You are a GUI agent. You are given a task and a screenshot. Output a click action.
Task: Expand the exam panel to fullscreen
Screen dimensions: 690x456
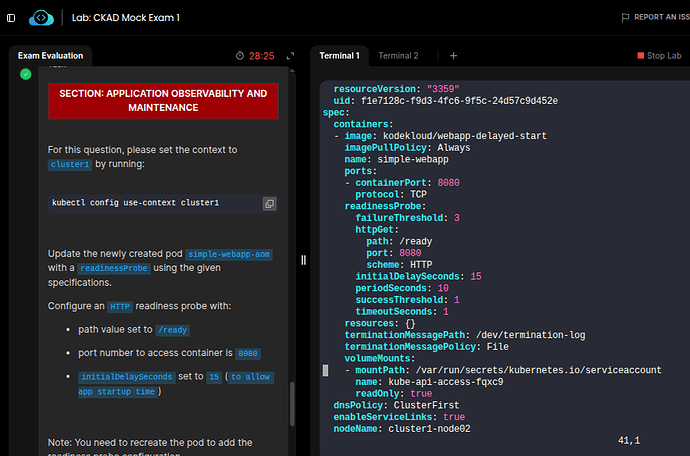pyautogui.click(x=290, y=56)
